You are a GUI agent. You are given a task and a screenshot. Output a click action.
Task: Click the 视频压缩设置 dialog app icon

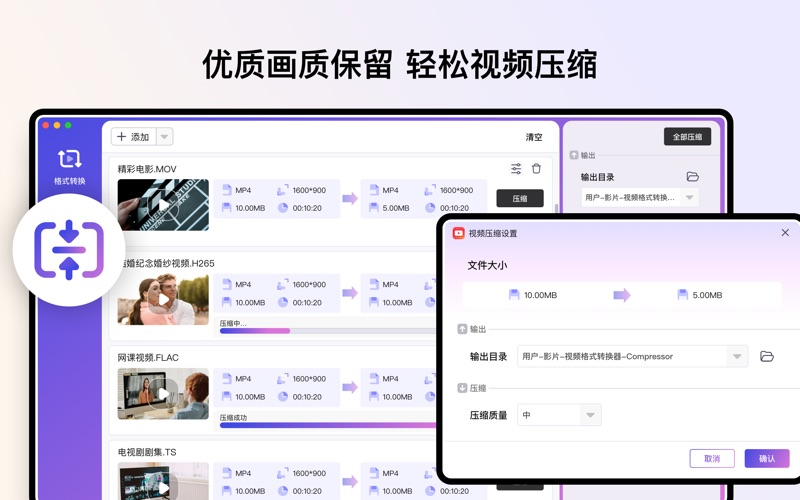click(x=458, y=233)
